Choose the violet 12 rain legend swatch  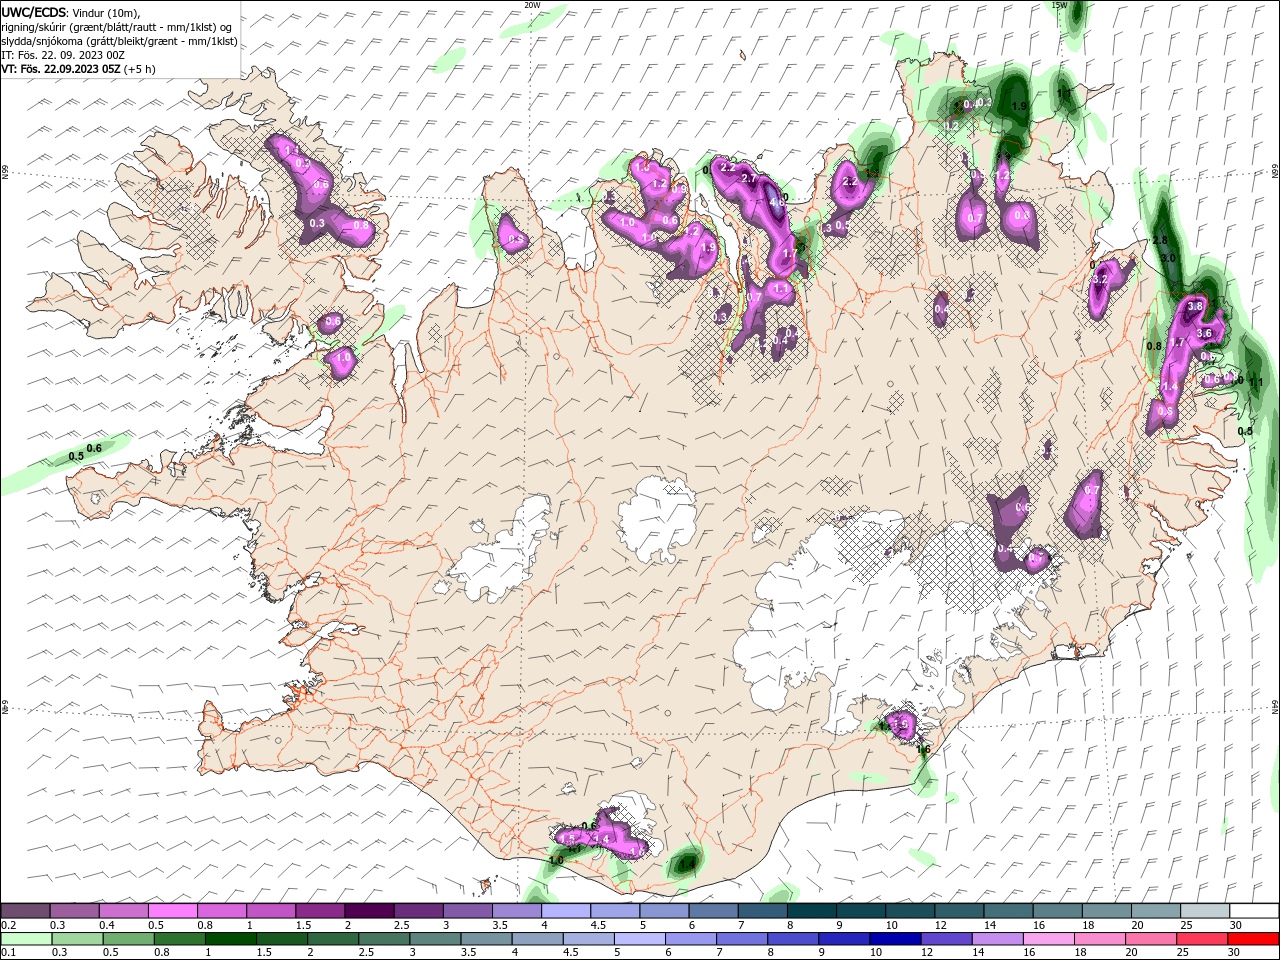point(945,939)
